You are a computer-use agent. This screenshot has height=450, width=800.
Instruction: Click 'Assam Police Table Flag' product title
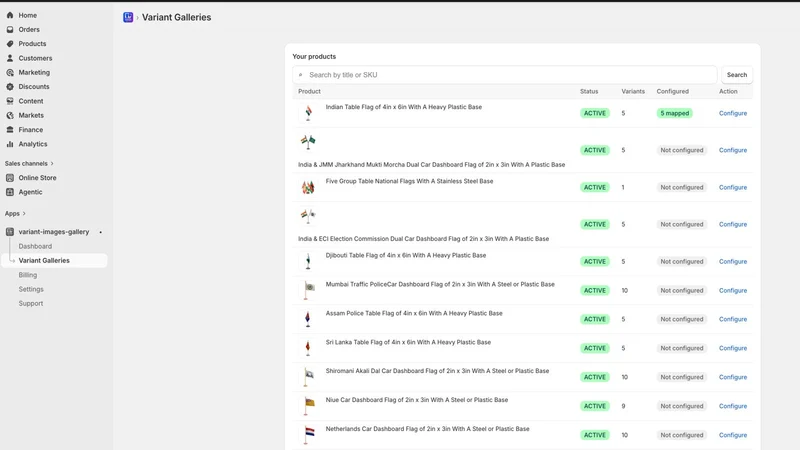coord(414,313)
